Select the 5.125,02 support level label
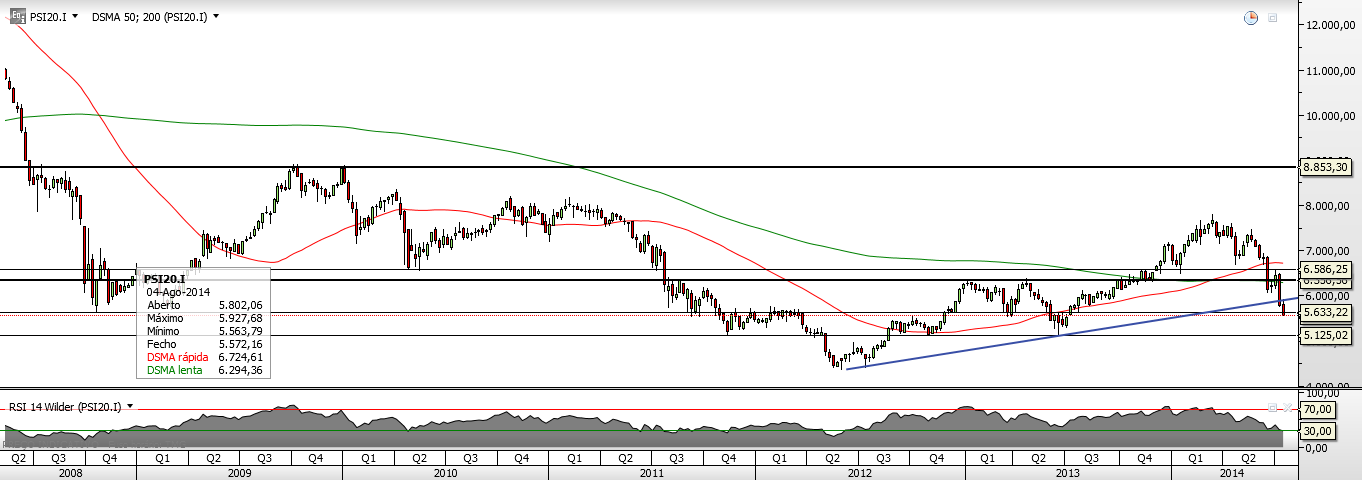This screenshot has width=1362, height=480. 1326,336
